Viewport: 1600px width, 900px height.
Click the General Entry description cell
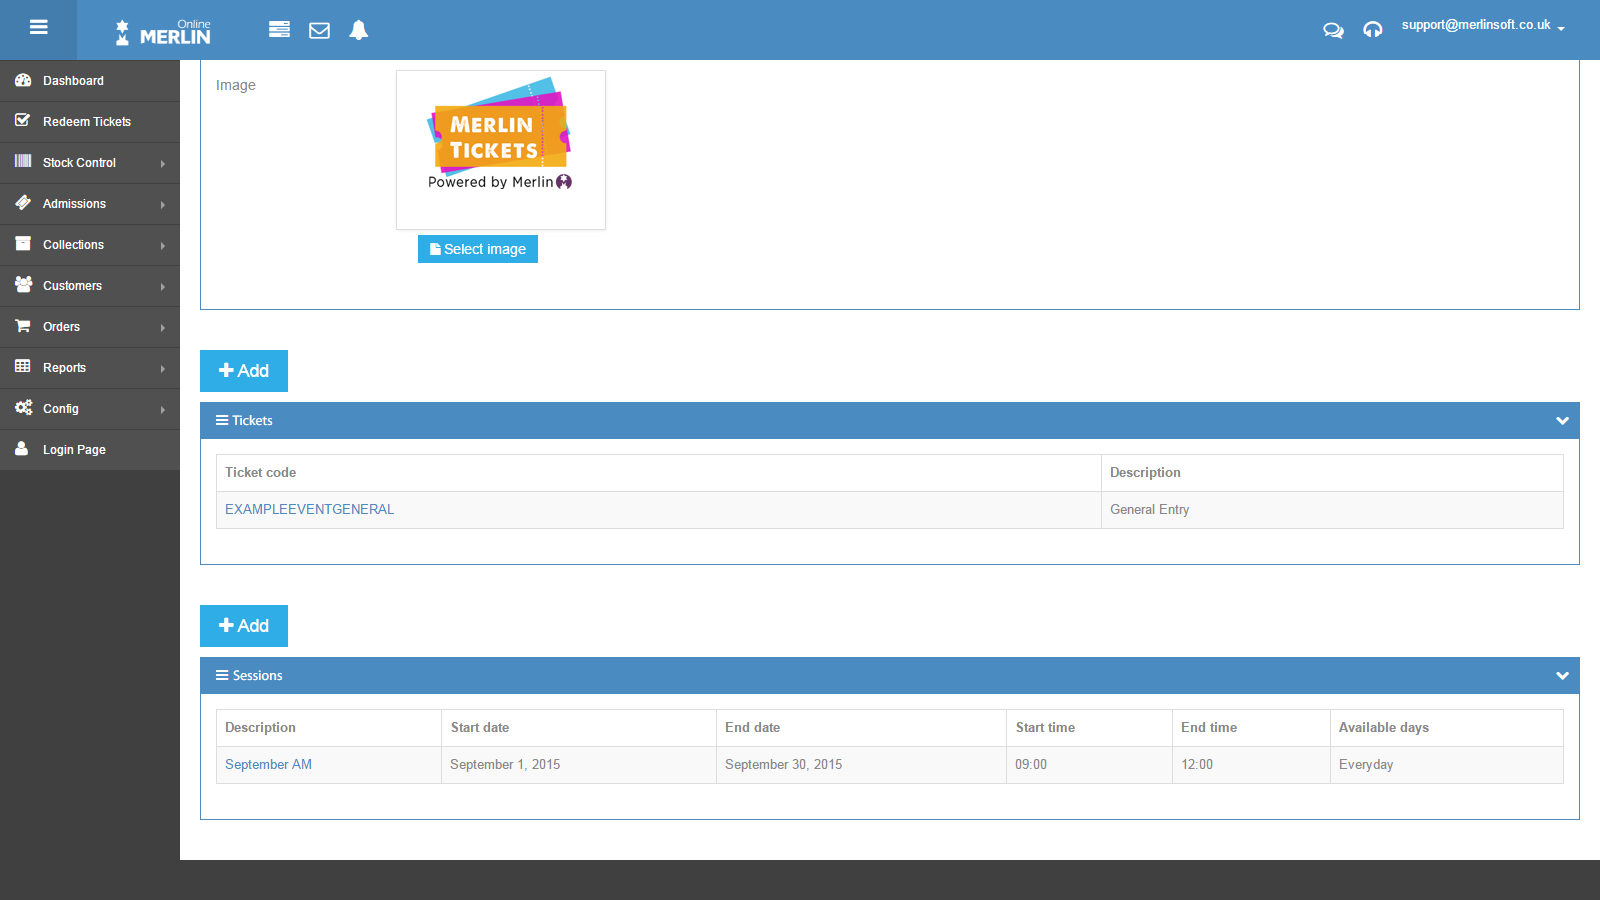click(x=1332, y=509)
